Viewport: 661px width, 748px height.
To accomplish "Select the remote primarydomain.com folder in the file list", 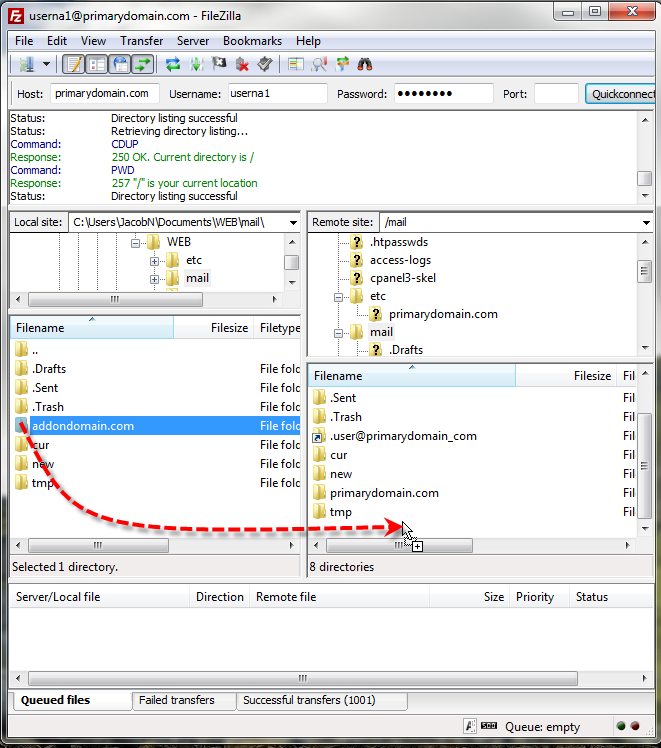I will click(472, 493).
